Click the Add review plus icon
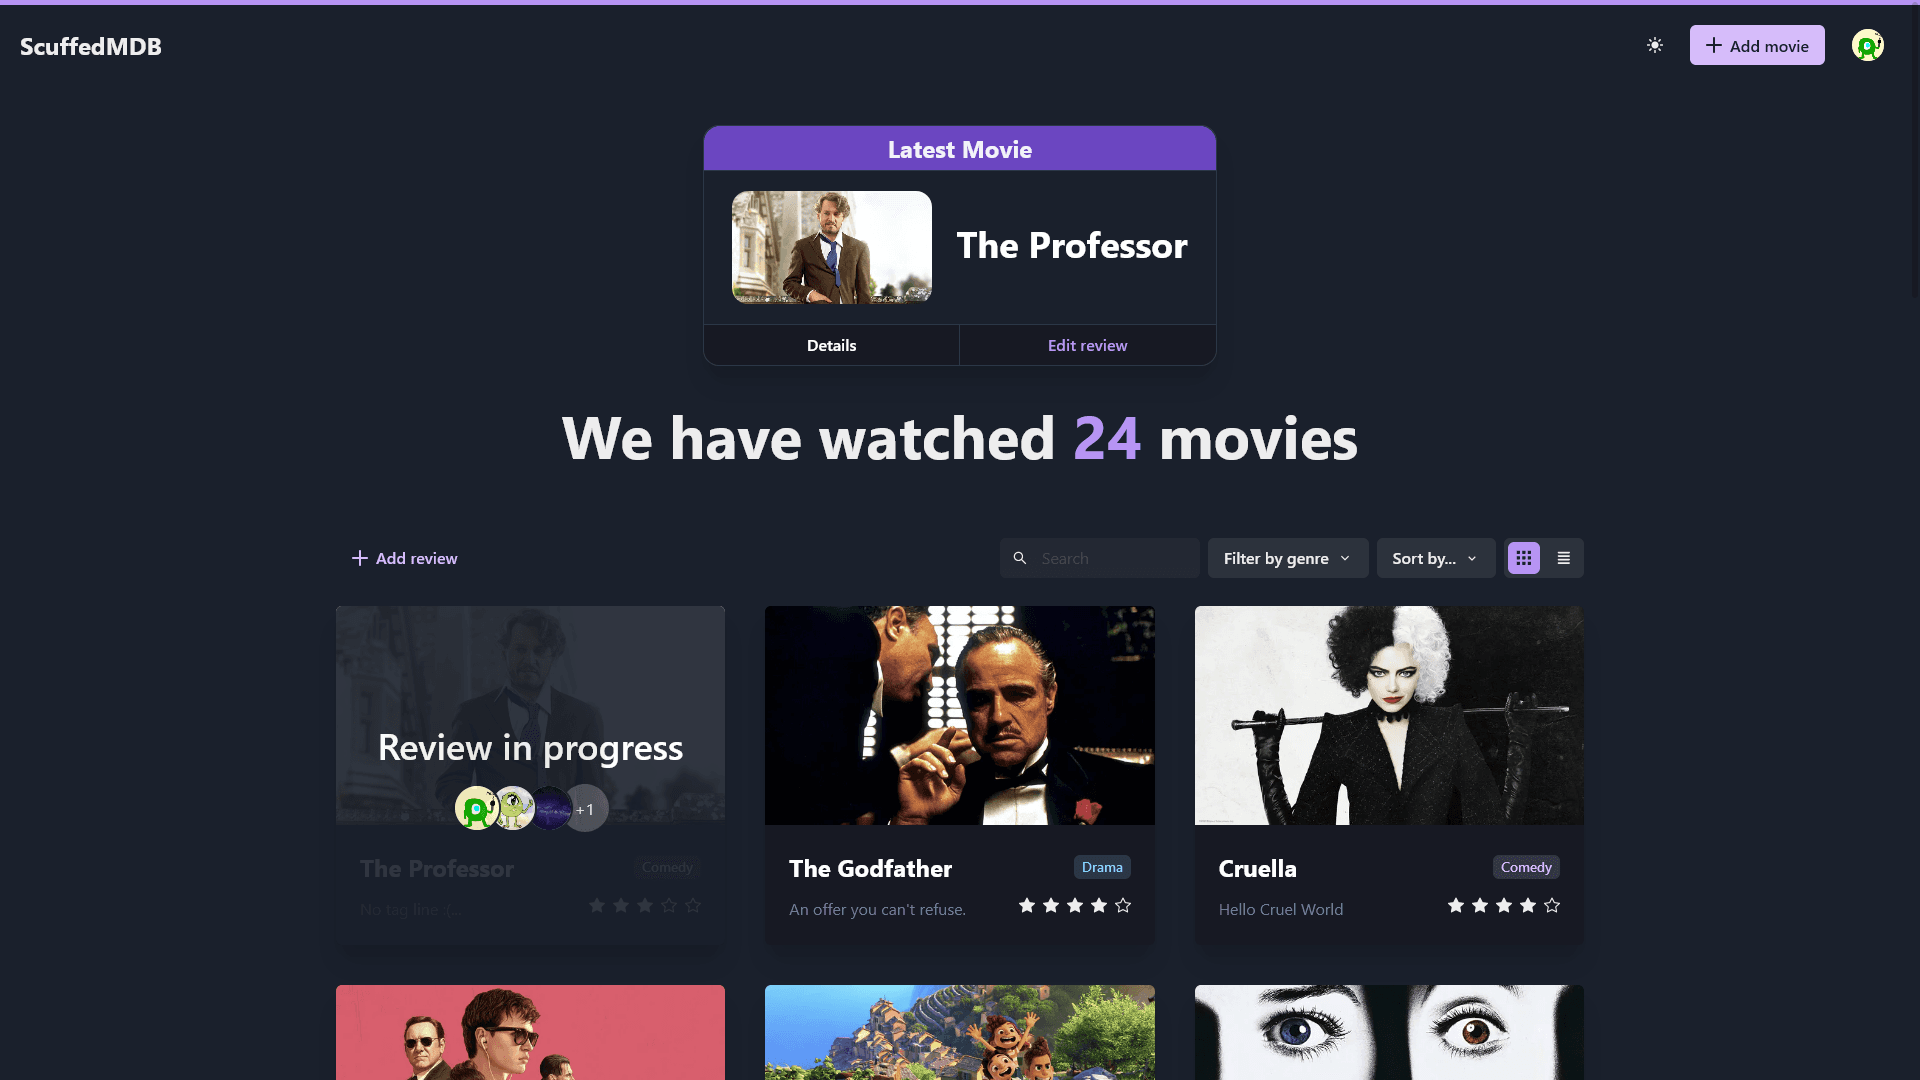Viewport: 1920px width, 1080px height. point(360,558)
